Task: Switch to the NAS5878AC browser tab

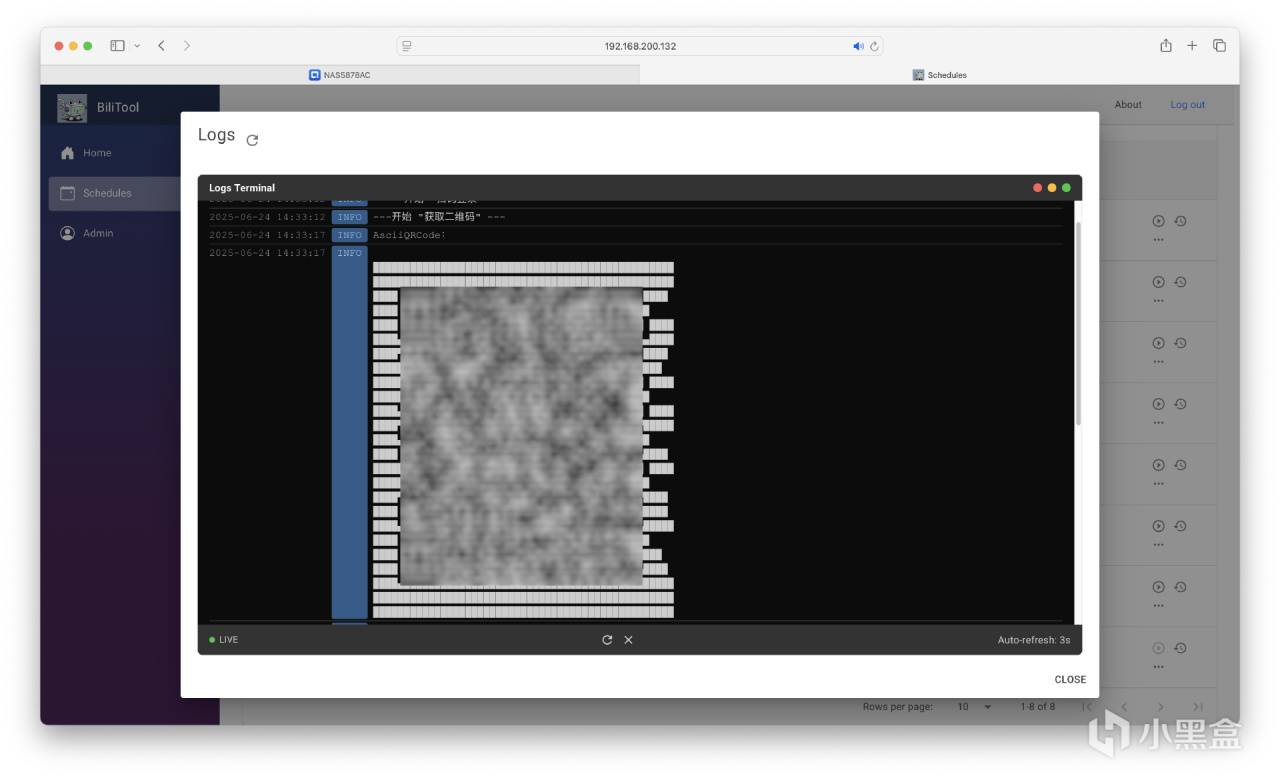Action: pyautogui.click(x=340, y=75)
